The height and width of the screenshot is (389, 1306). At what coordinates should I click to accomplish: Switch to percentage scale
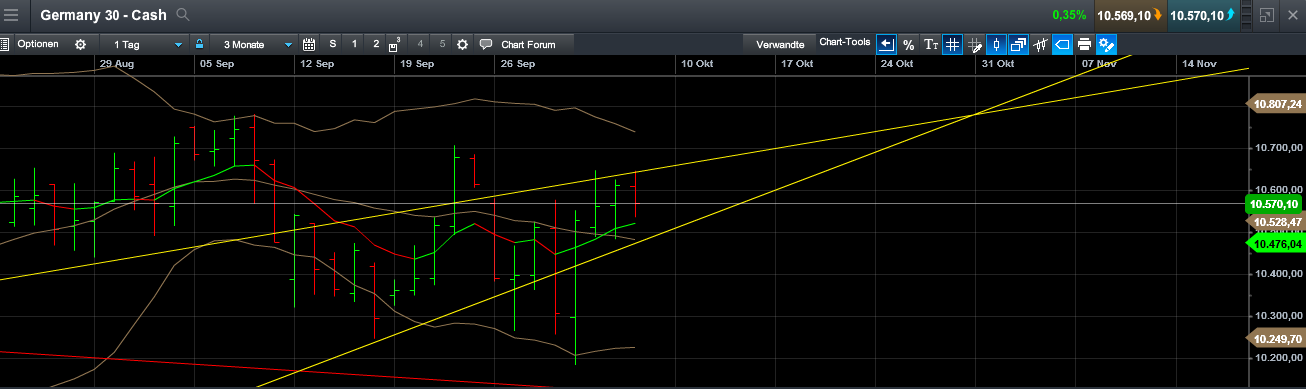tap(908, 44)
